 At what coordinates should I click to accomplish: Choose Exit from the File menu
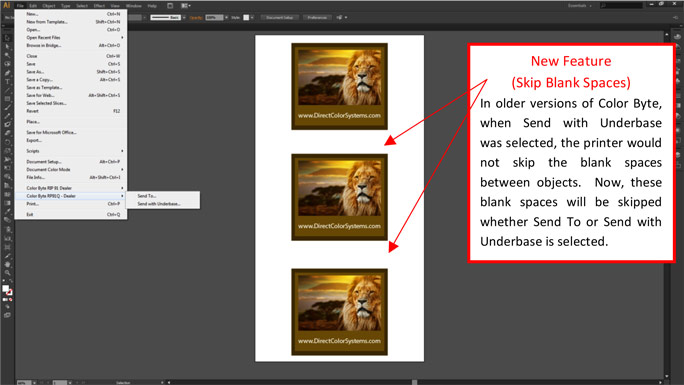[x=71, y=214]
